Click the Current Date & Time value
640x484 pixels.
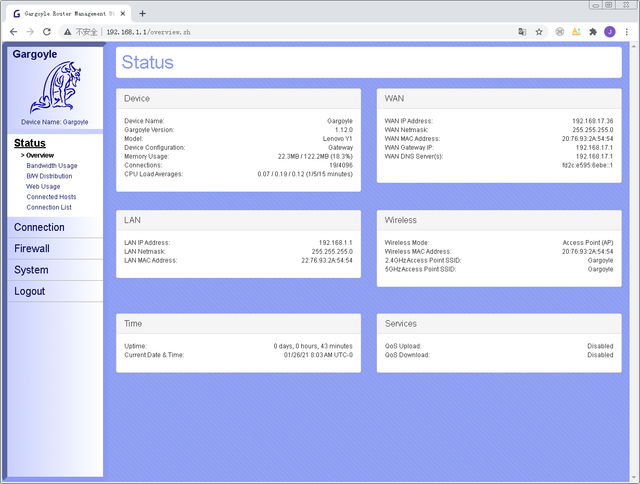pyautogui.click(x=318, y=355)
